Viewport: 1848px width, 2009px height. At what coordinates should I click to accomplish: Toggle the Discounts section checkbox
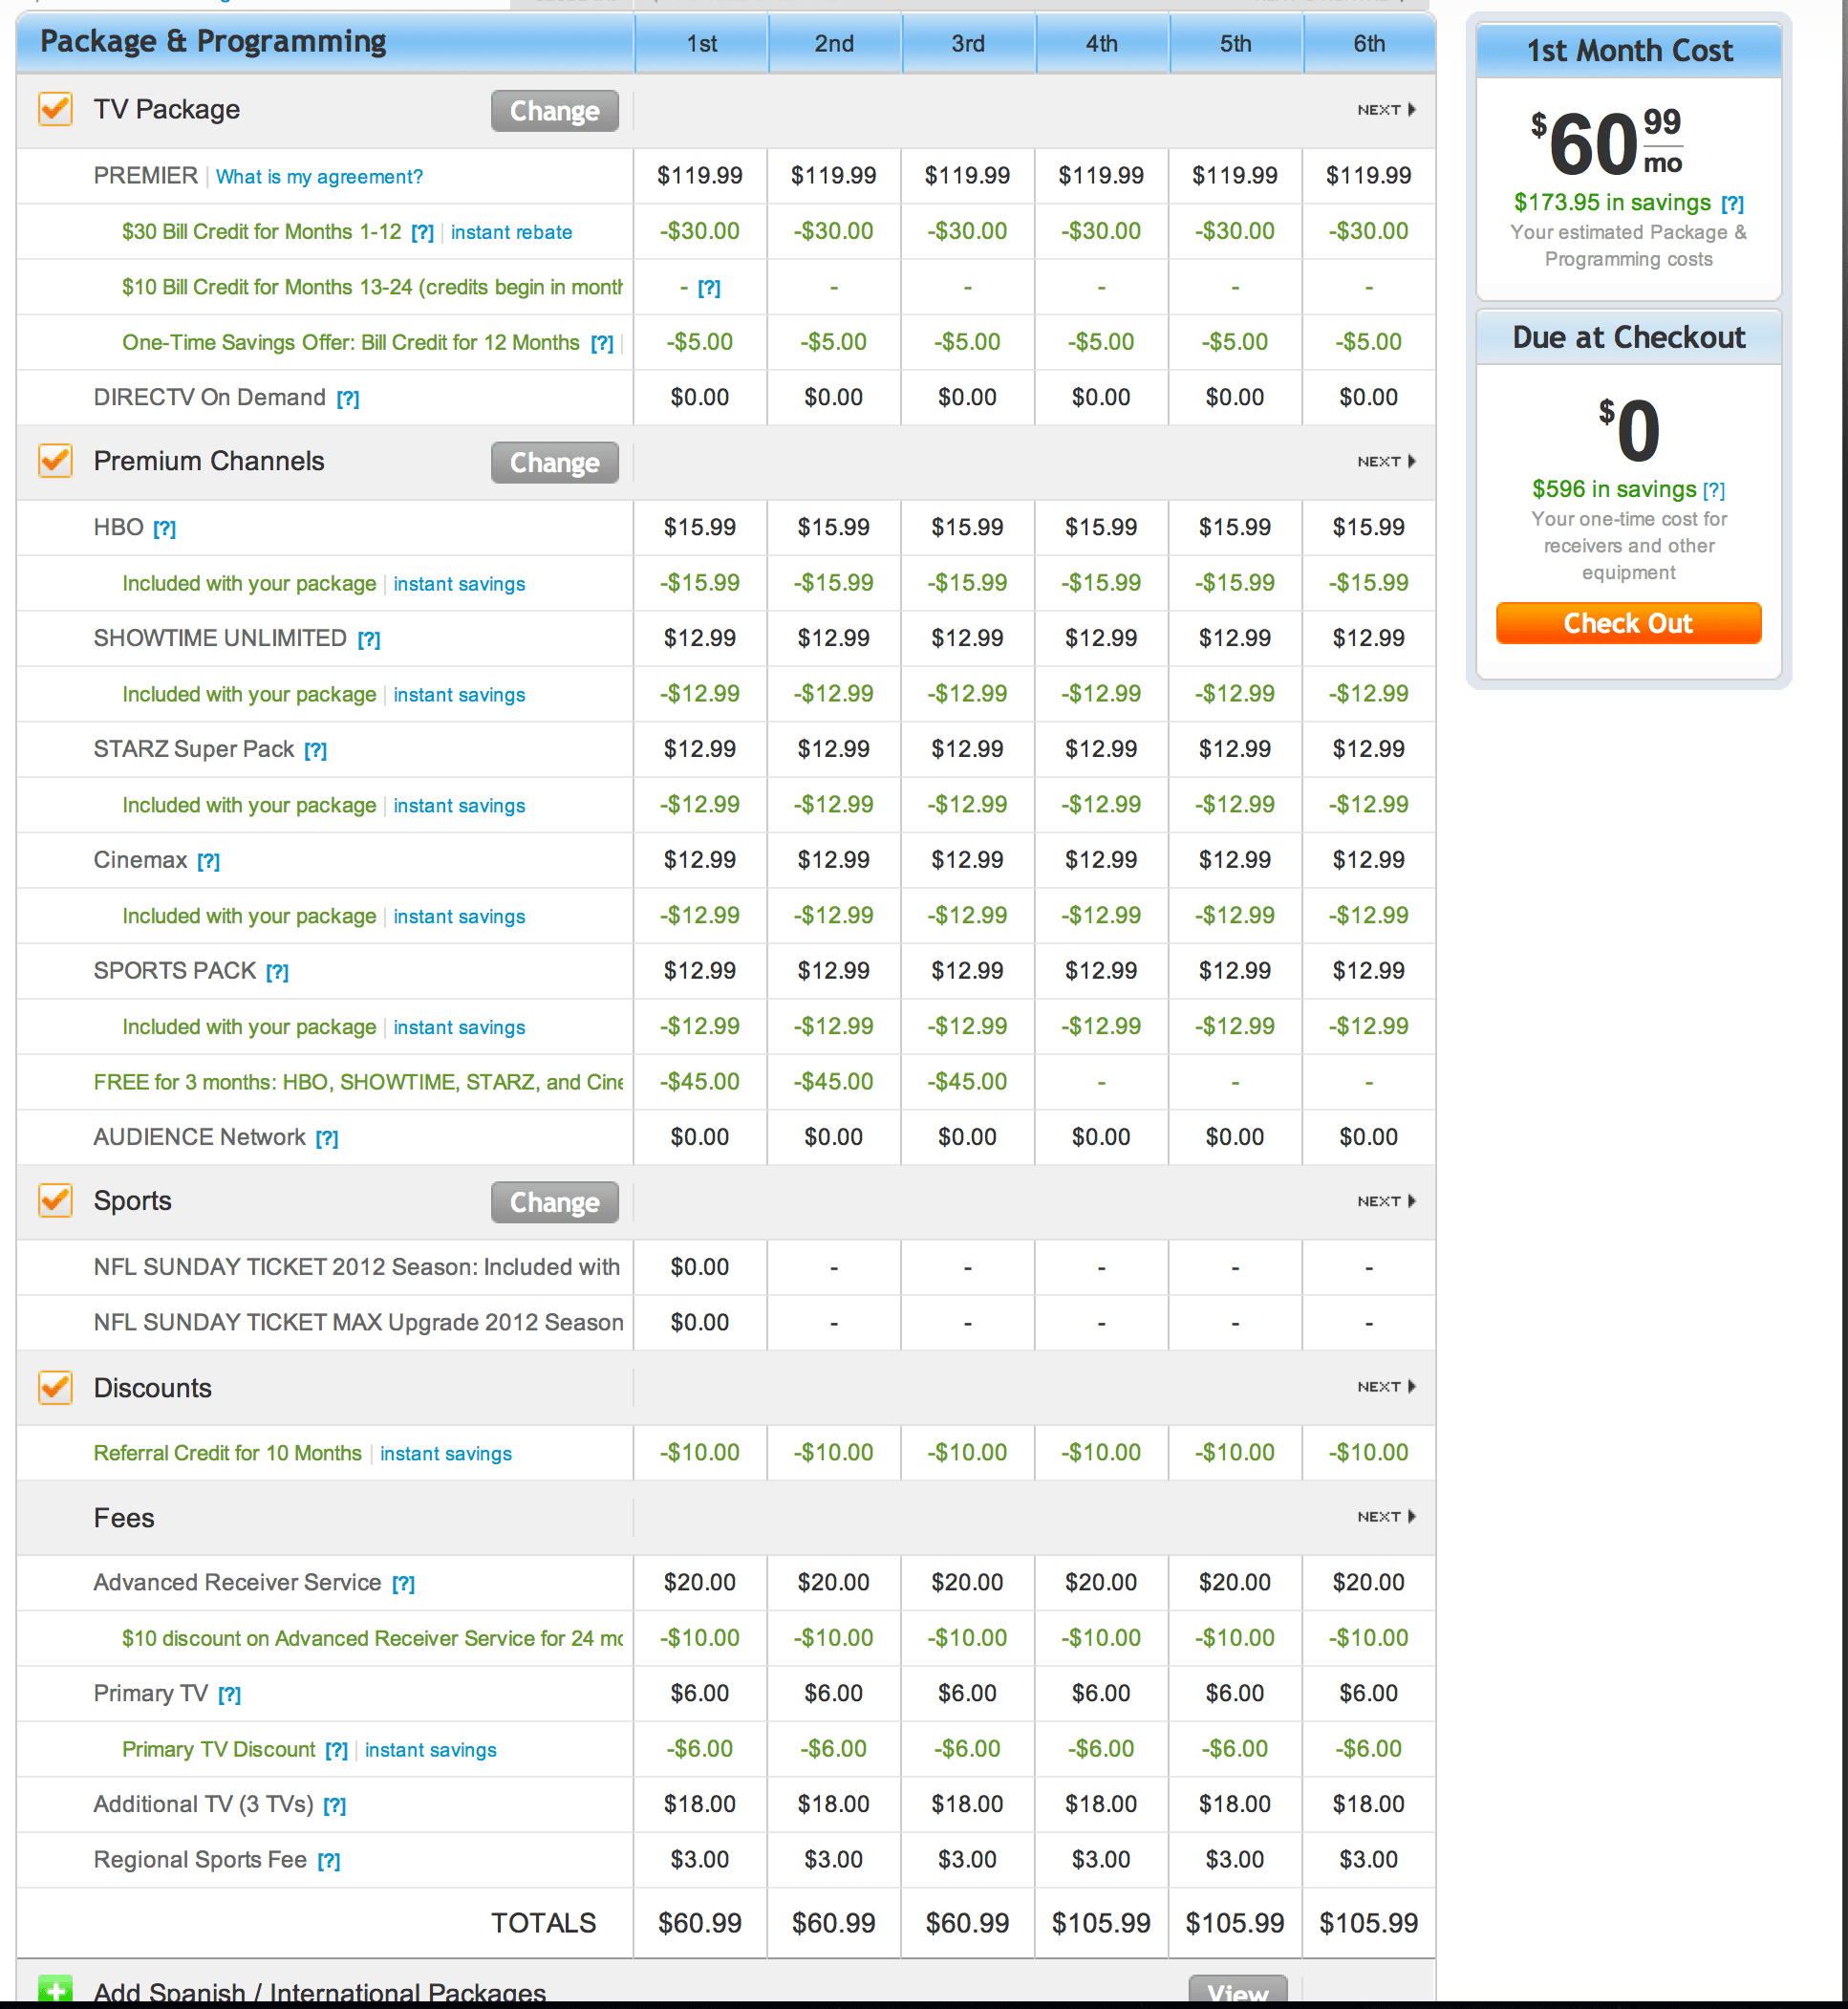pyautogui.click(x=55, y=1387)
